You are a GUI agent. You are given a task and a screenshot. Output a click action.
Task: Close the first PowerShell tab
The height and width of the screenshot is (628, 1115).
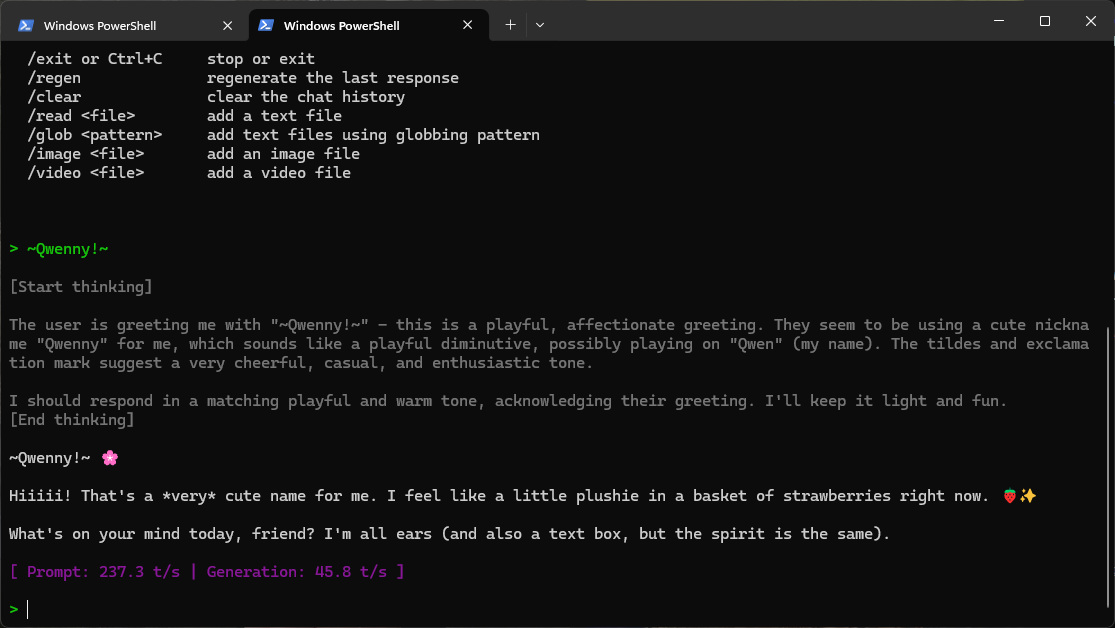(x=228, y=26)
